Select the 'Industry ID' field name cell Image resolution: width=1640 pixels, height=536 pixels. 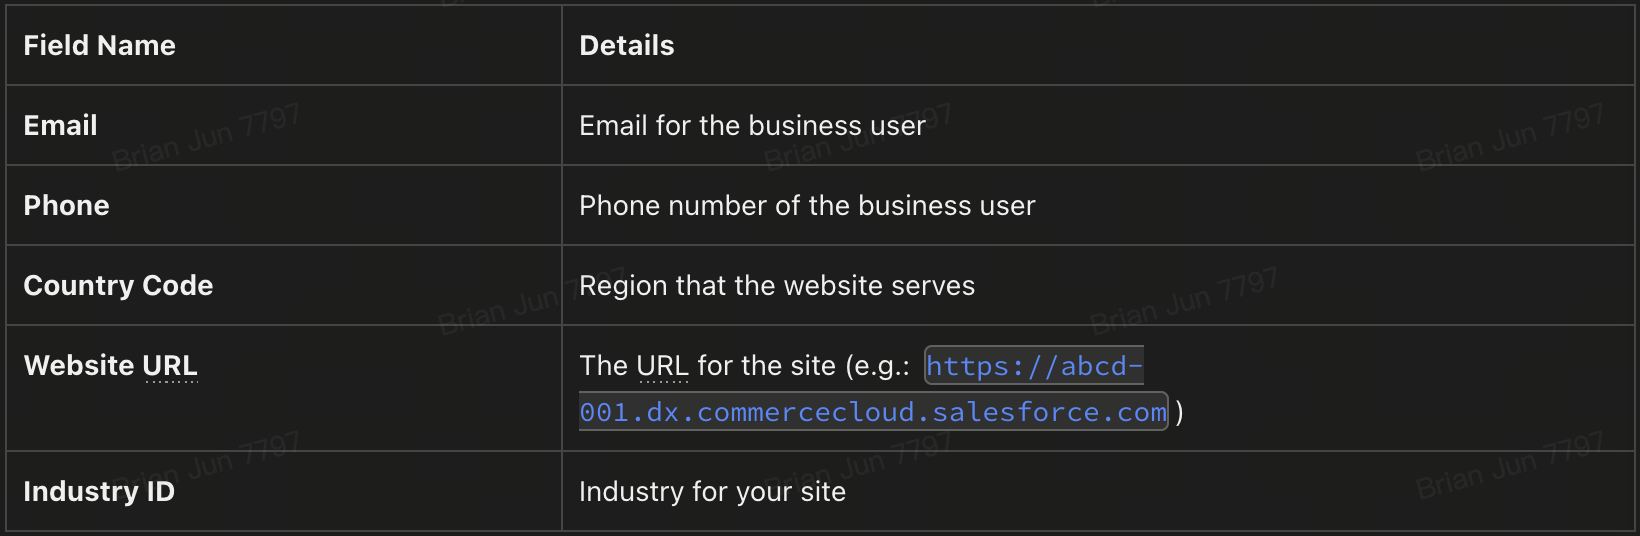pos(98,492)
